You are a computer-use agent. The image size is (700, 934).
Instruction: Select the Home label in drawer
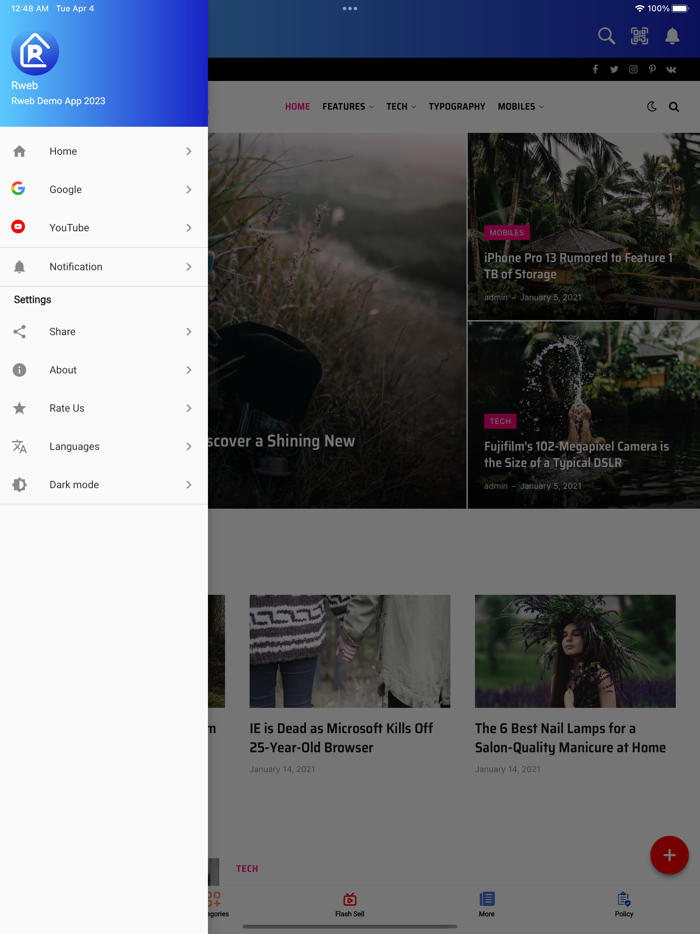pyautogui.click(x=63, y=151)
